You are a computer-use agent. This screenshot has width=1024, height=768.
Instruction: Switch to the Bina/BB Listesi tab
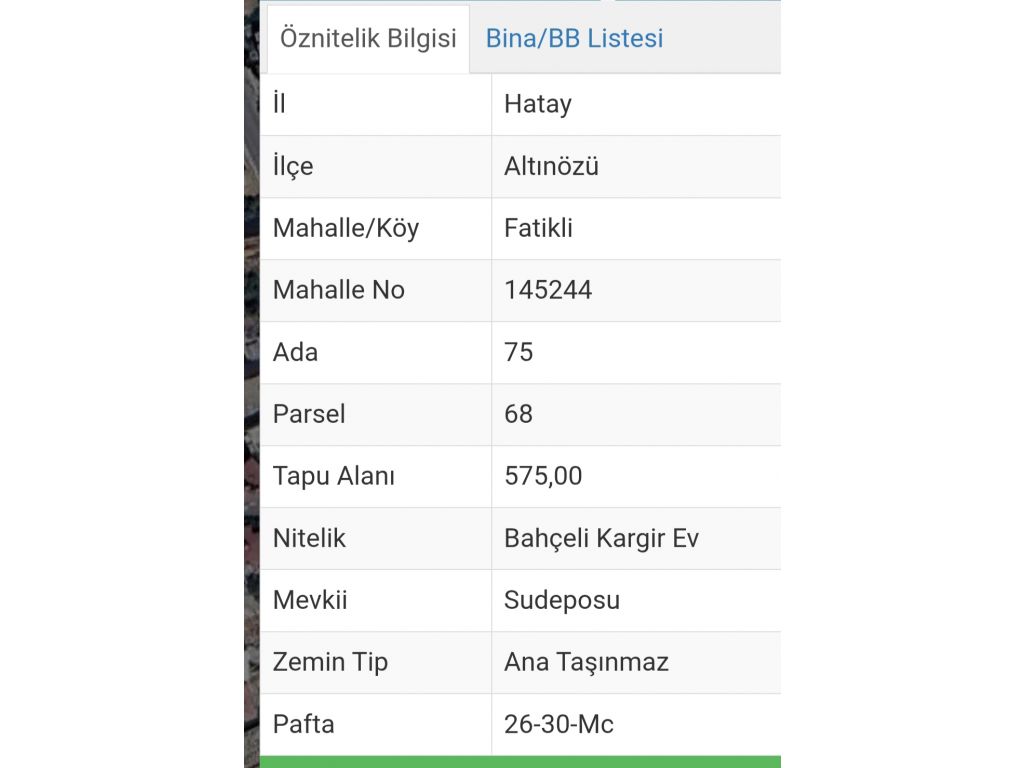(574, 39)
